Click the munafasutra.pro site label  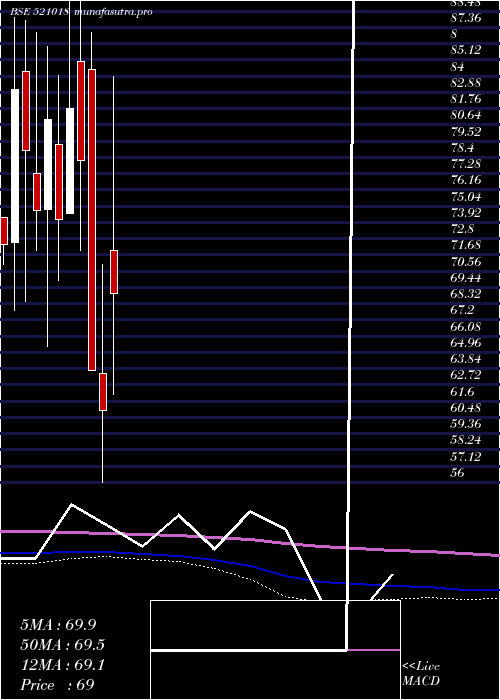[114, 12]
